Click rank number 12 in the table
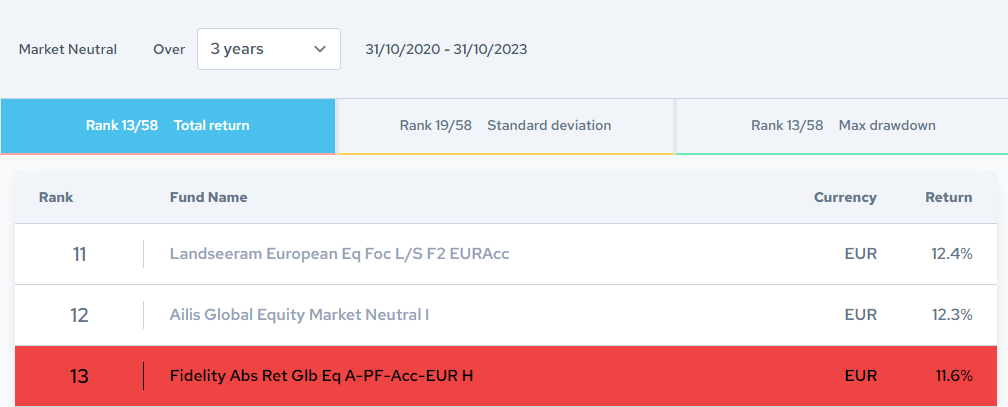This screenshot has width=1008, height=407. tap(79, 315)
